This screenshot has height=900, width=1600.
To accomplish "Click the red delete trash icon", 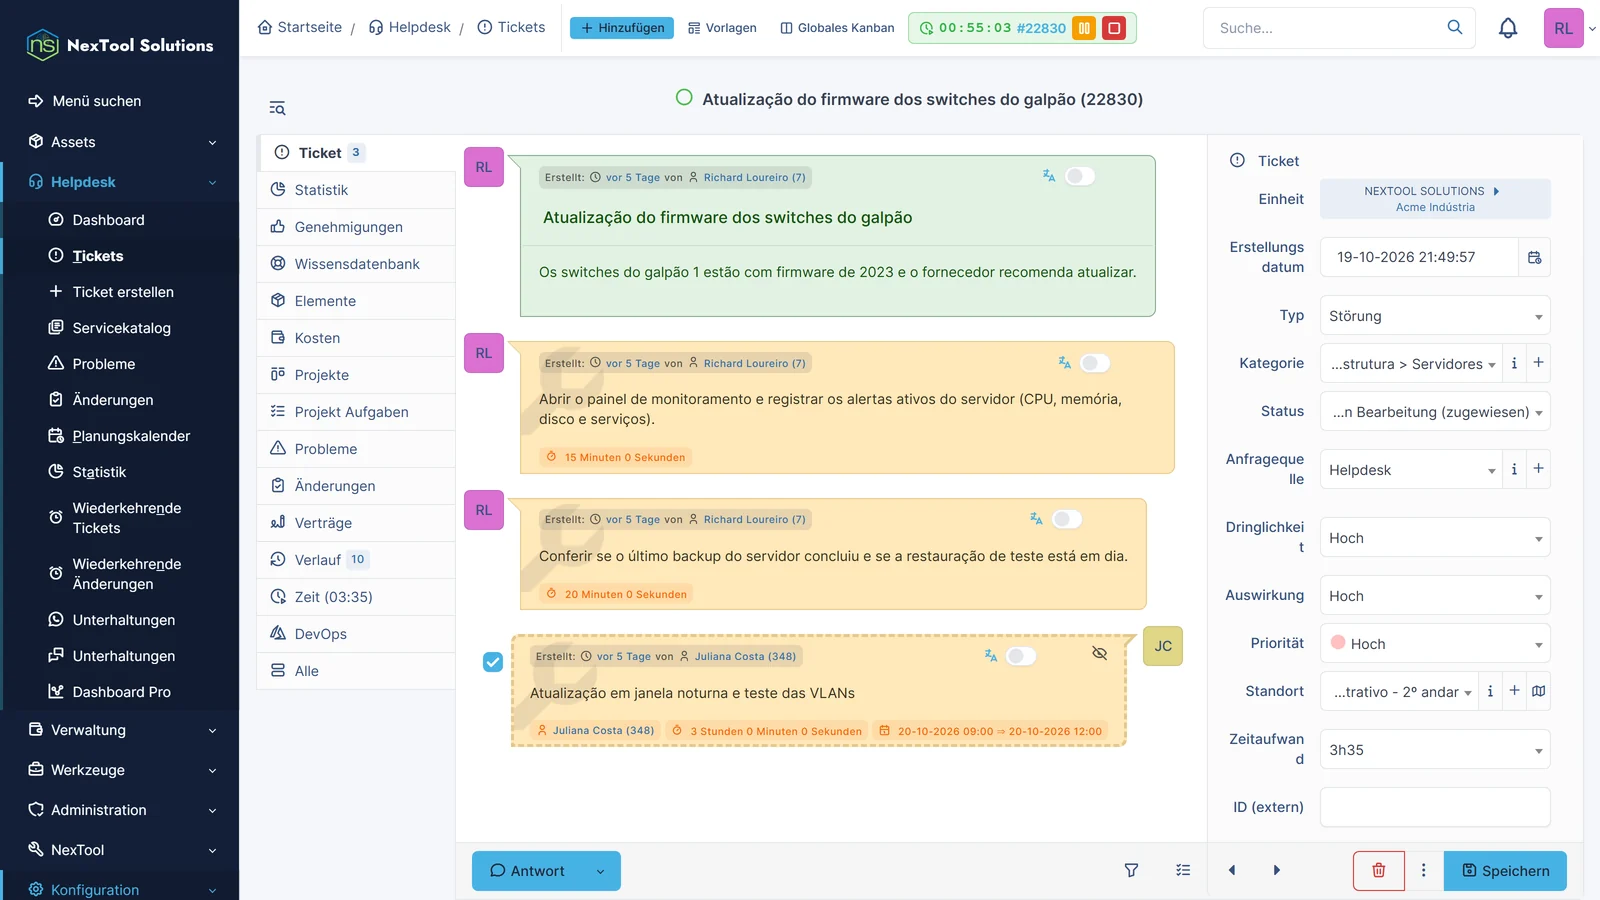I will click(x=1379, y=870).
